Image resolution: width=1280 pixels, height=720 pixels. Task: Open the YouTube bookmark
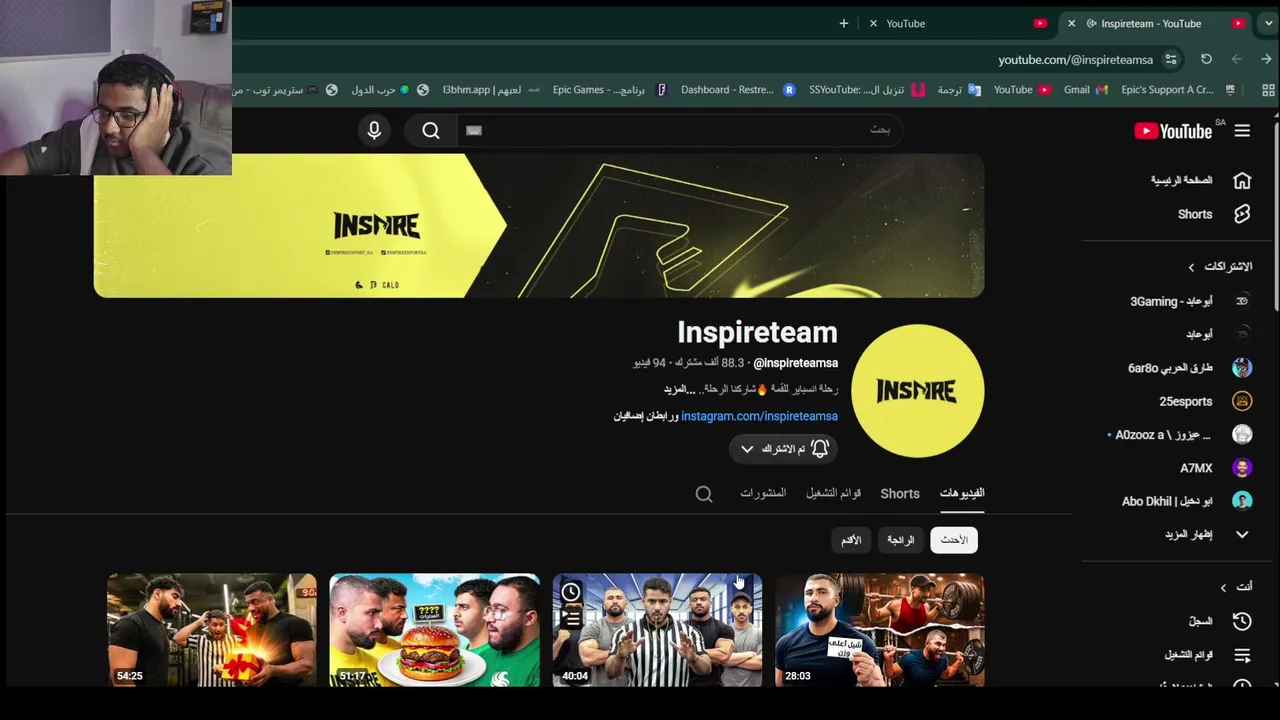(1022, 90)
